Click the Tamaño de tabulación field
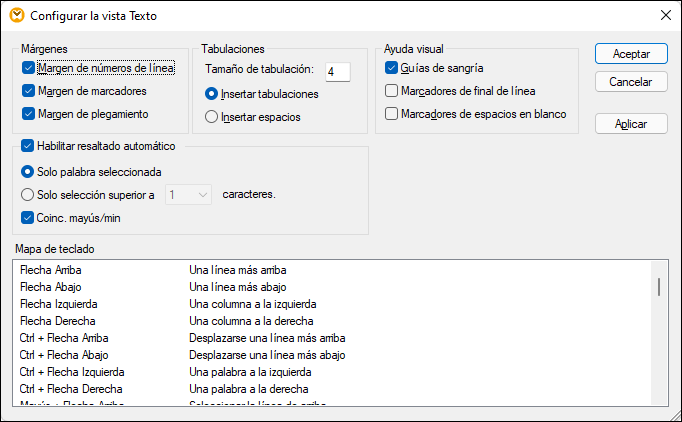The image size is (682, 422). tap(336, 70)
